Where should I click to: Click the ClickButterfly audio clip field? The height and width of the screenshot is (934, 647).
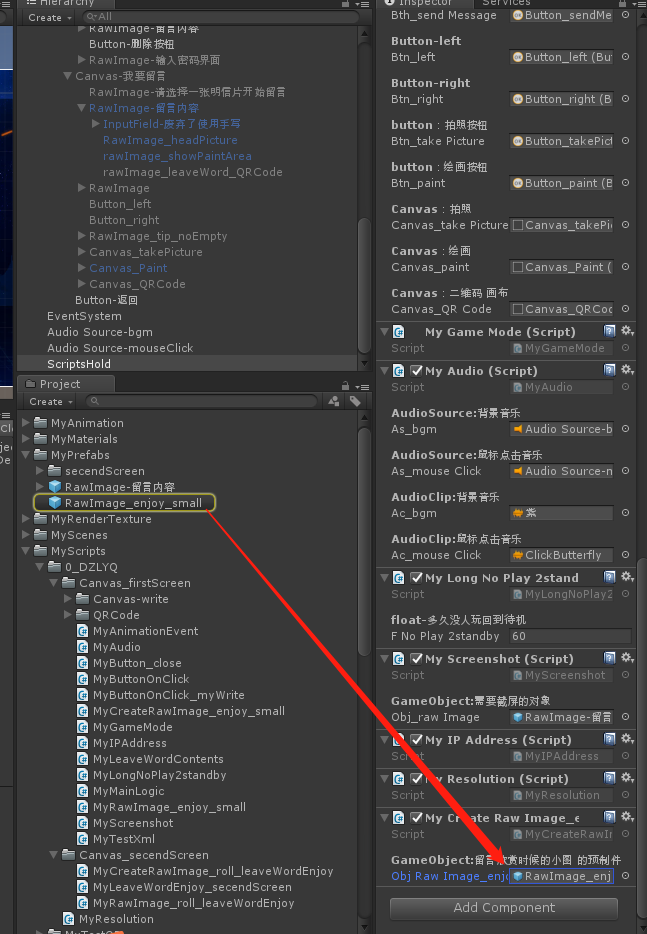[562, 555]
